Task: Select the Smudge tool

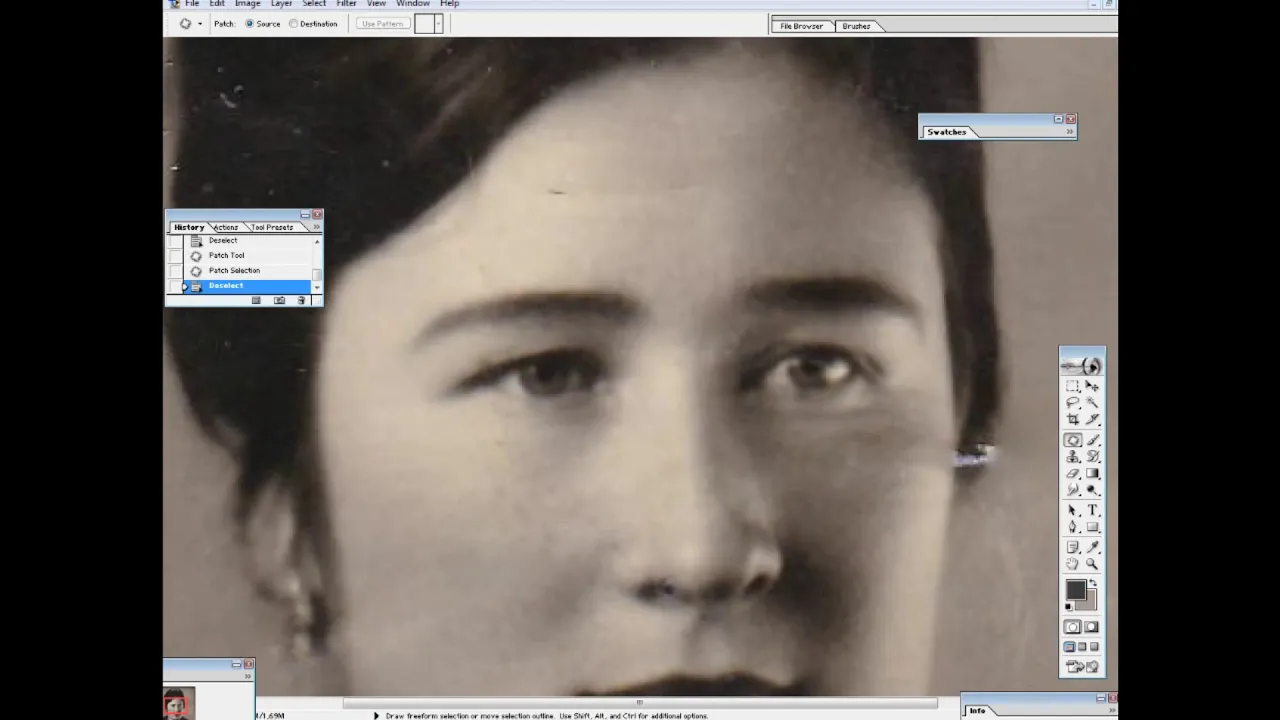Action: pyautogui.click(x=1072, y=490)
